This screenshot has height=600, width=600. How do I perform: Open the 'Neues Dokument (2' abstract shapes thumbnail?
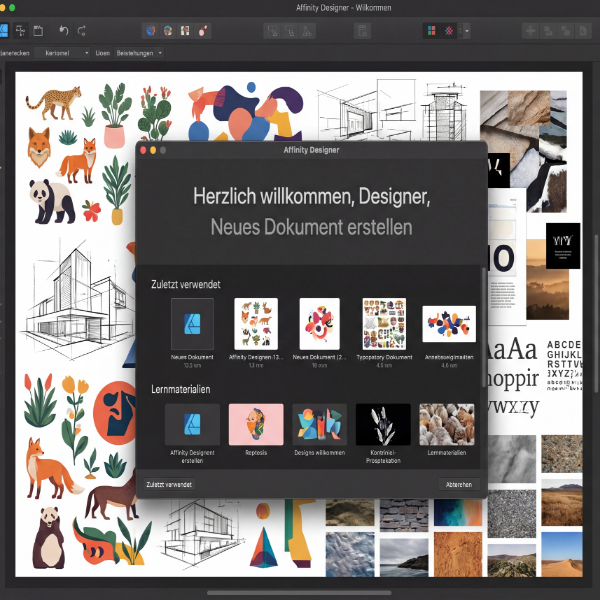[320, 324]
